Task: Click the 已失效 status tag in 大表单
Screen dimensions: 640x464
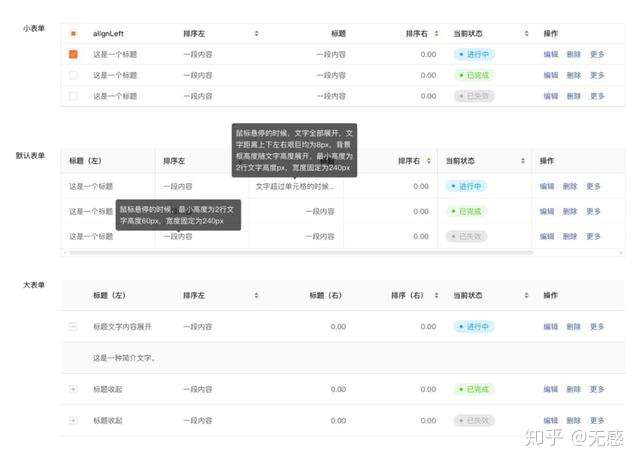Action: click(x=474, y=420)
